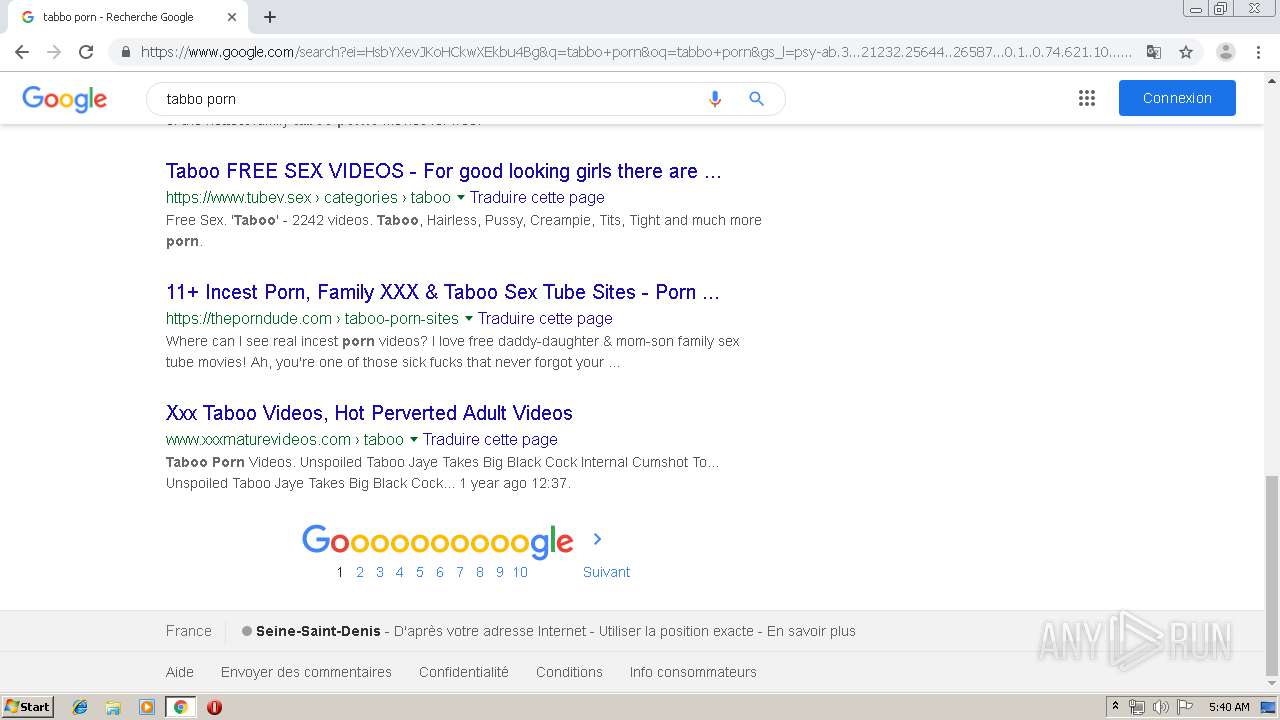Click the padlock site info icon
Image resolution: width=1280 pixels, height=720 pixels.
click(x=125, y=52)
